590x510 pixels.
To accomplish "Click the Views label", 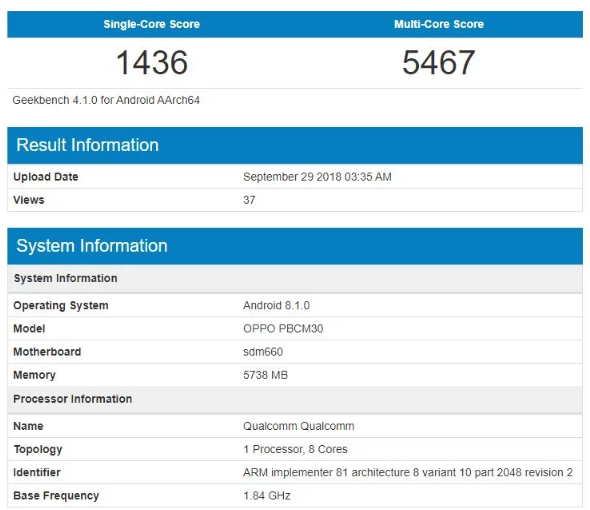I will [29, 200].
